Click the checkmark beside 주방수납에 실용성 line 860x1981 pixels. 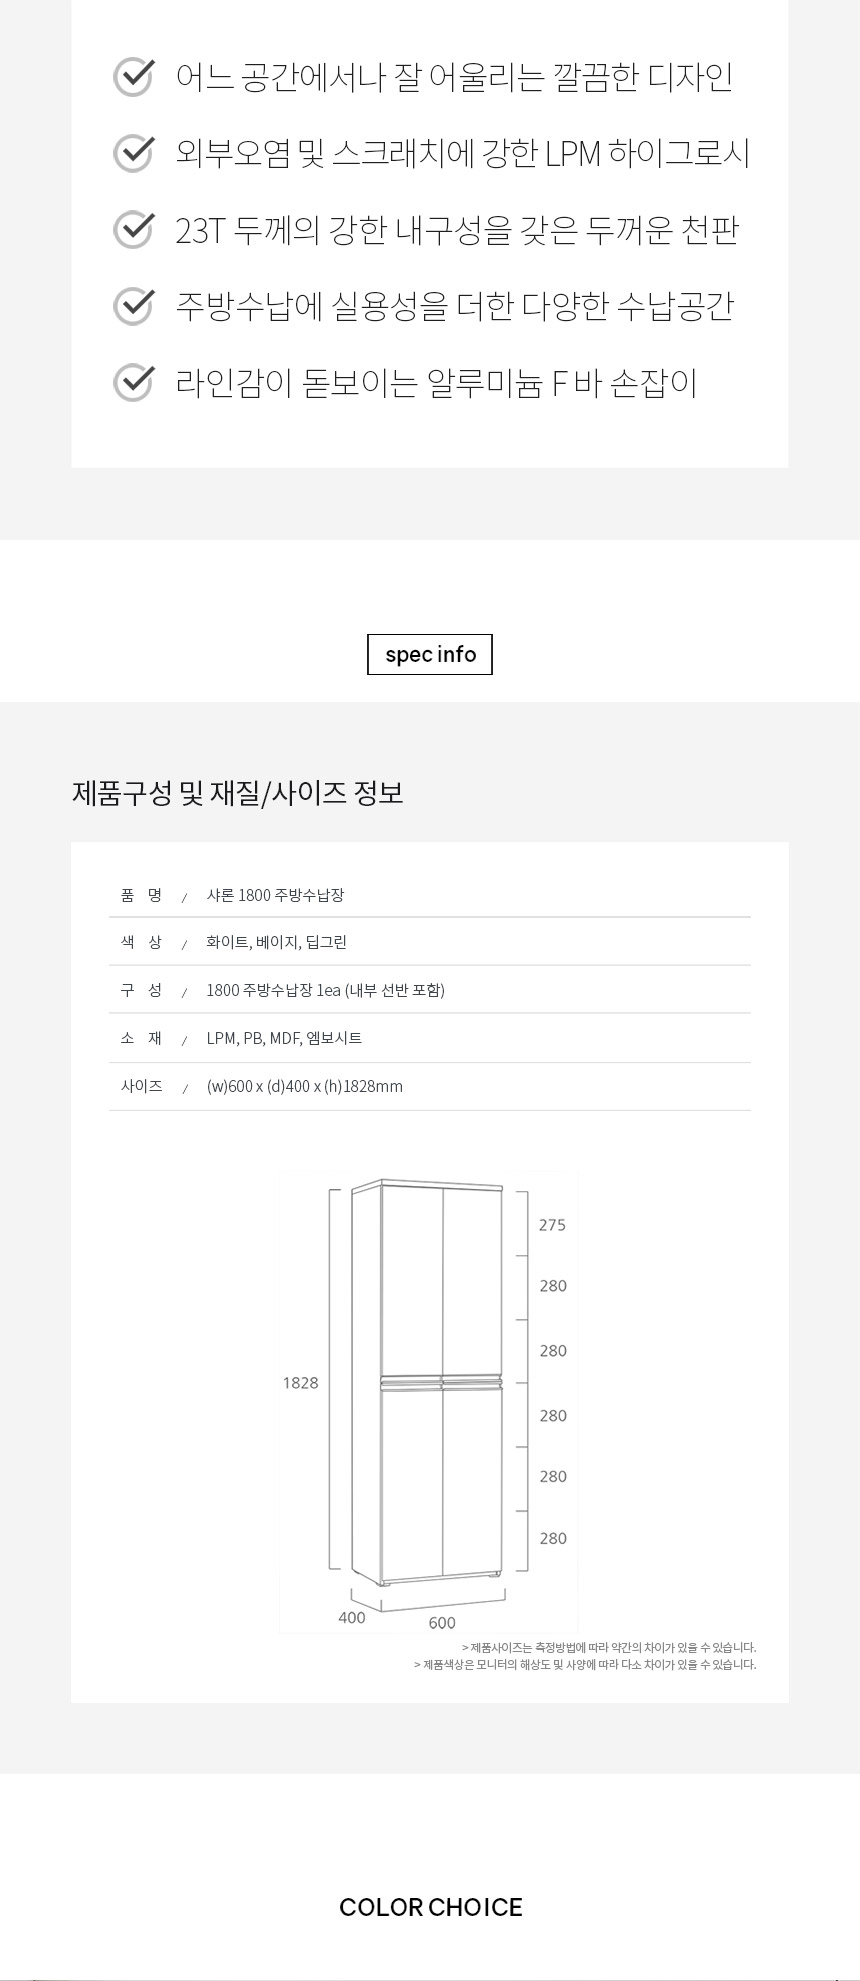(x=133, y=305)
